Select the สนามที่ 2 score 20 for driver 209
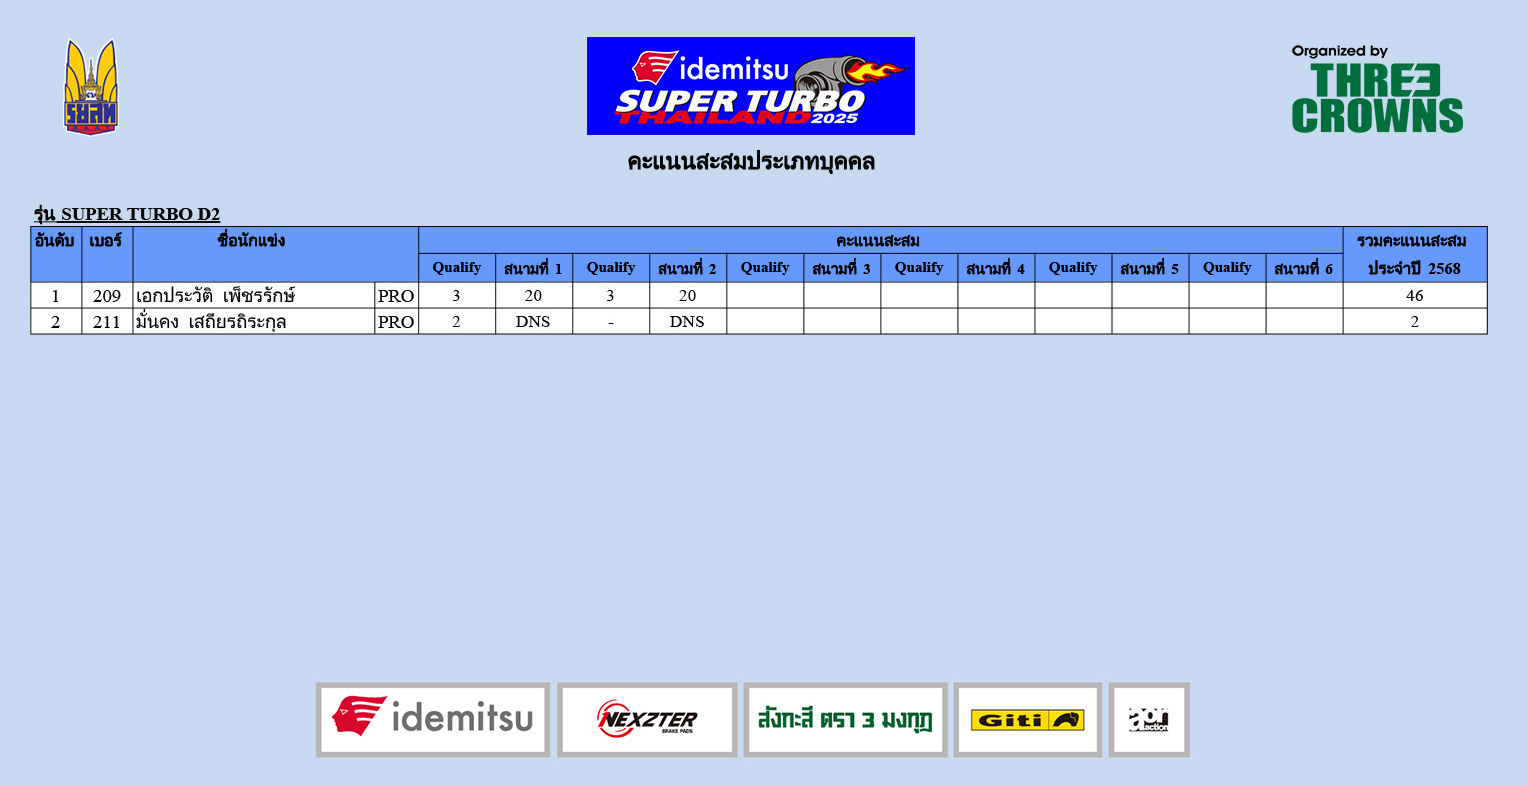This screenshot has width=1528, height=786. (x=687, y=295)
